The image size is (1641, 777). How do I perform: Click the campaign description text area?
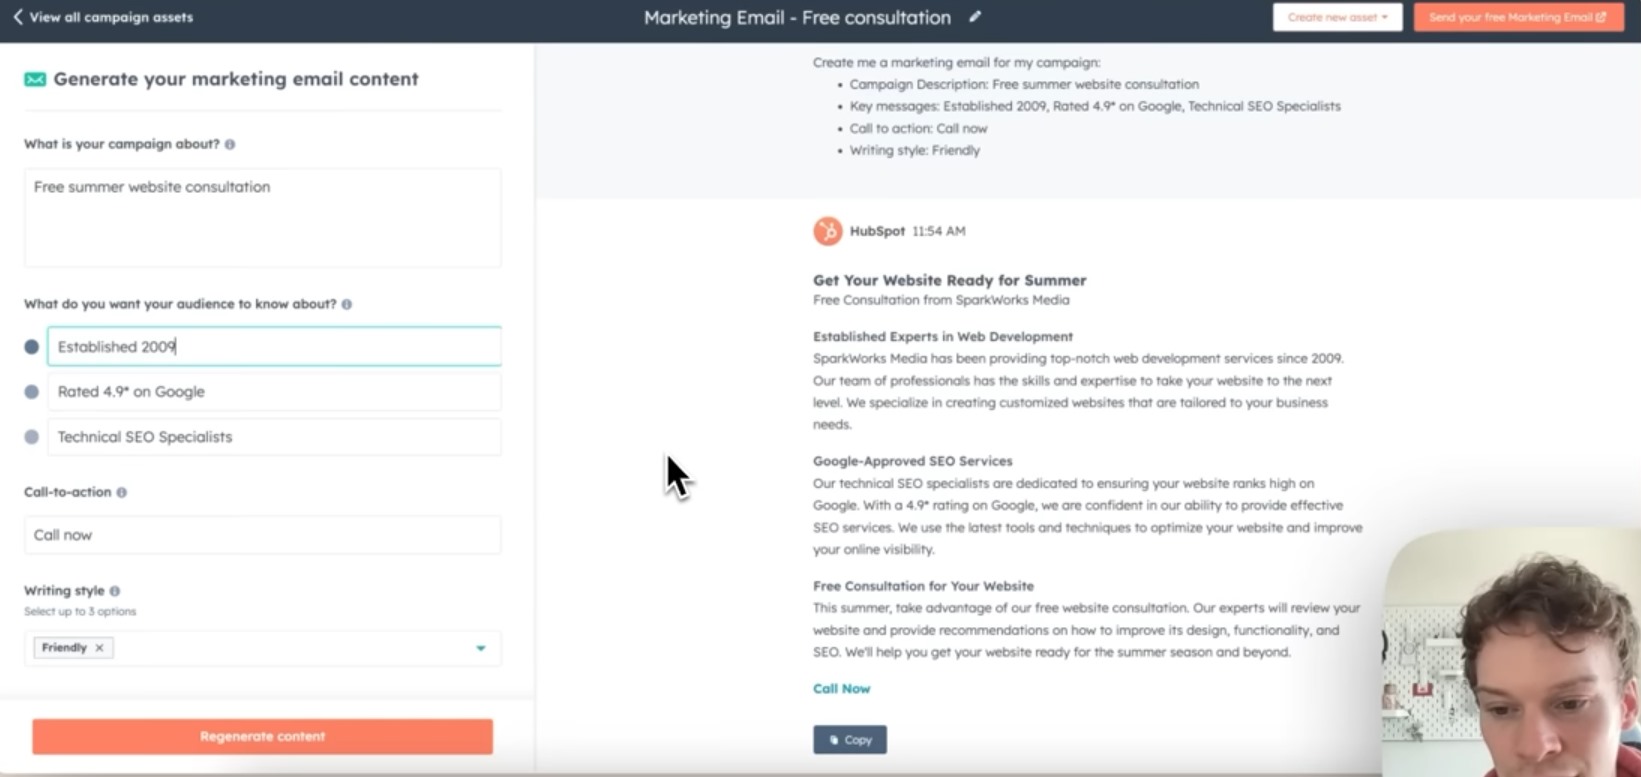(x=262, y=218)
